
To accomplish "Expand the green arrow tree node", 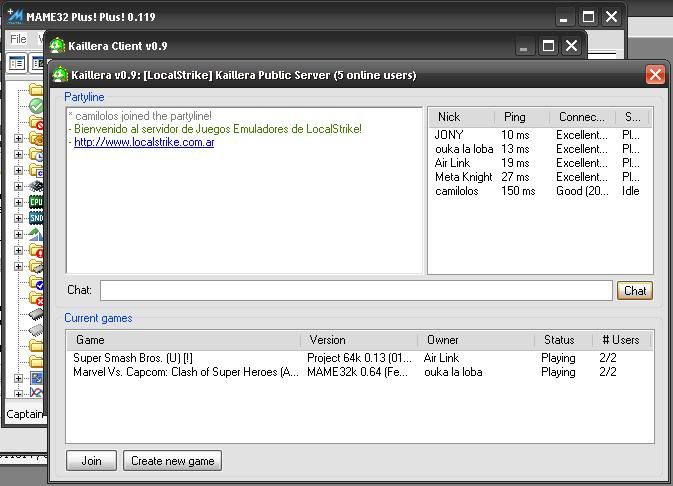I will coord(18,234).
